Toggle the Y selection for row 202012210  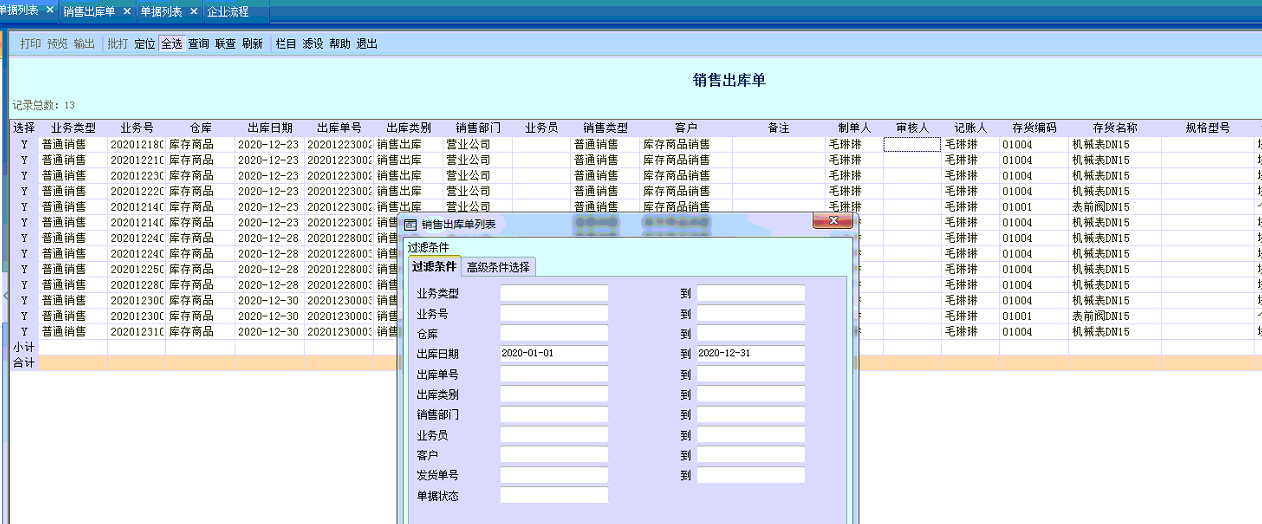24,160
